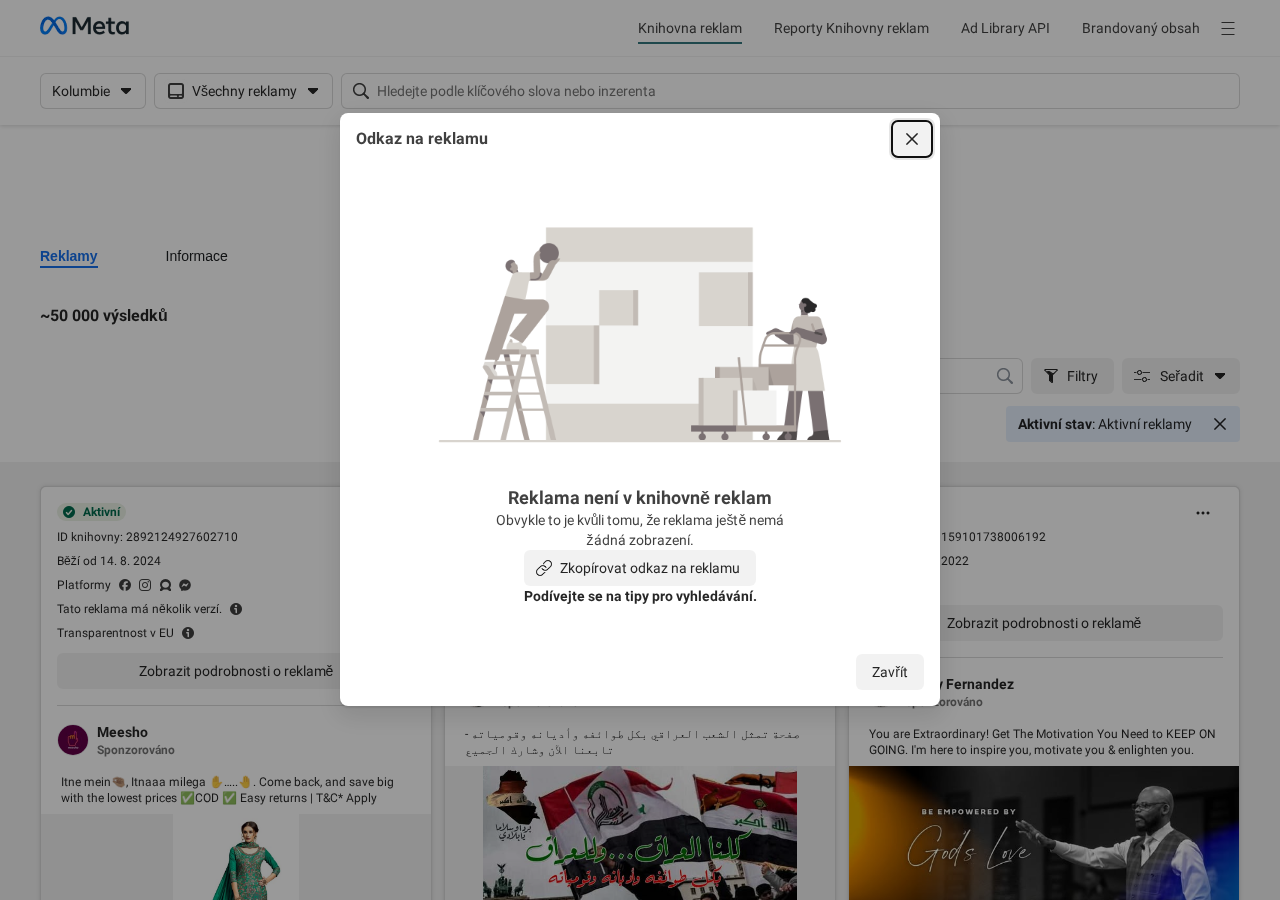Click the info icon next to Transparentnost v EU
Screen dimensions: 1280x900
click(188, 633)
